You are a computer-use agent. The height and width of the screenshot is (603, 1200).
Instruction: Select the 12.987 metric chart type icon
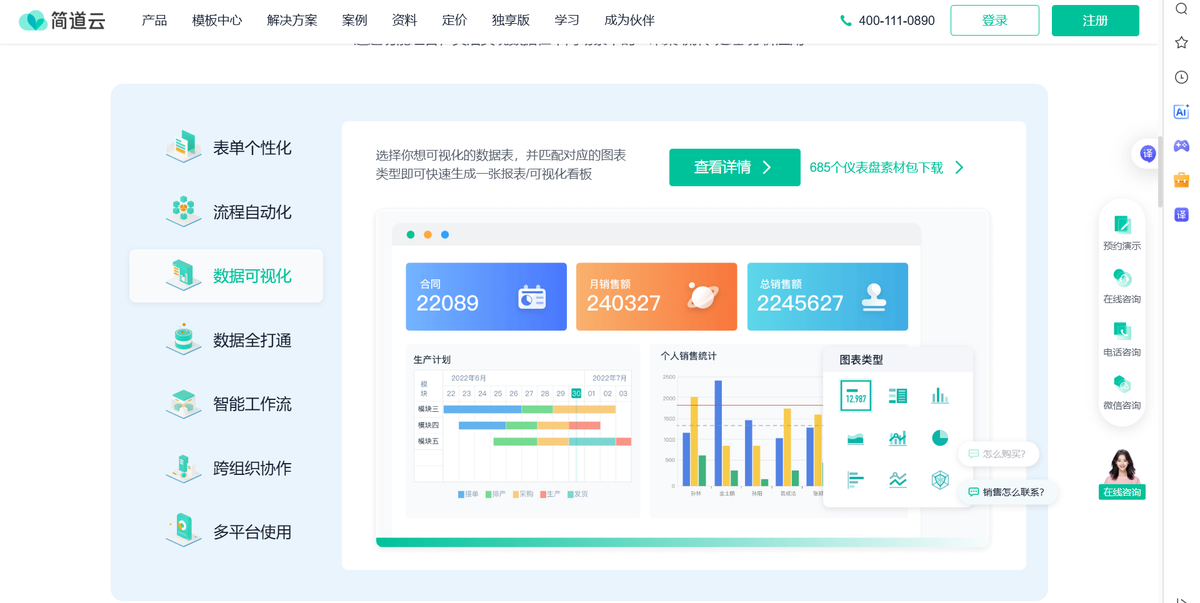[x=856, y=396]
